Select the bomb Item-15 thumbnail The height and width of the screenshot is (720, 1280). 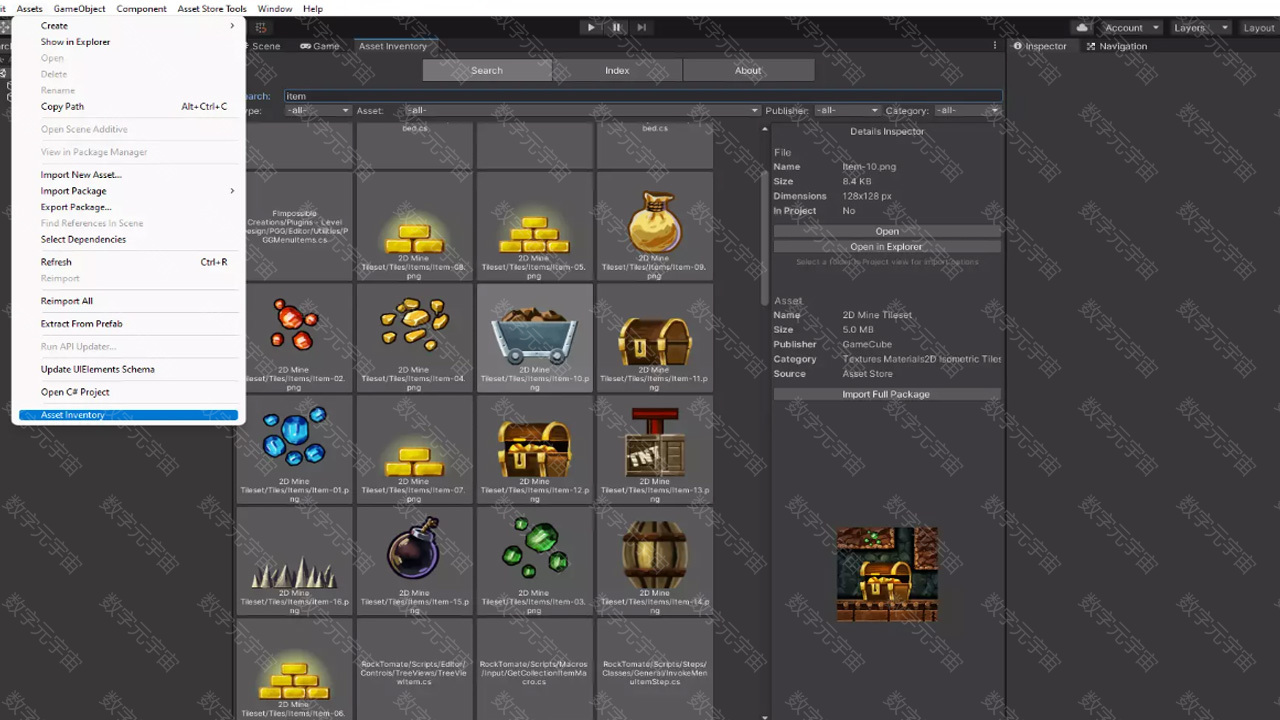coord(414,560)
